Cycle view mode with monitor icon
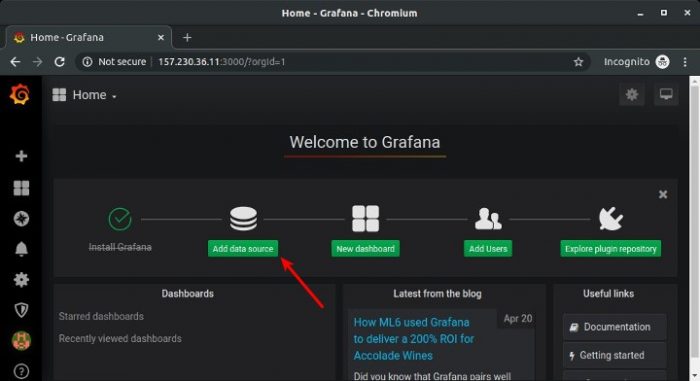This screenshot has height=381, width=700. click(666, 95)
